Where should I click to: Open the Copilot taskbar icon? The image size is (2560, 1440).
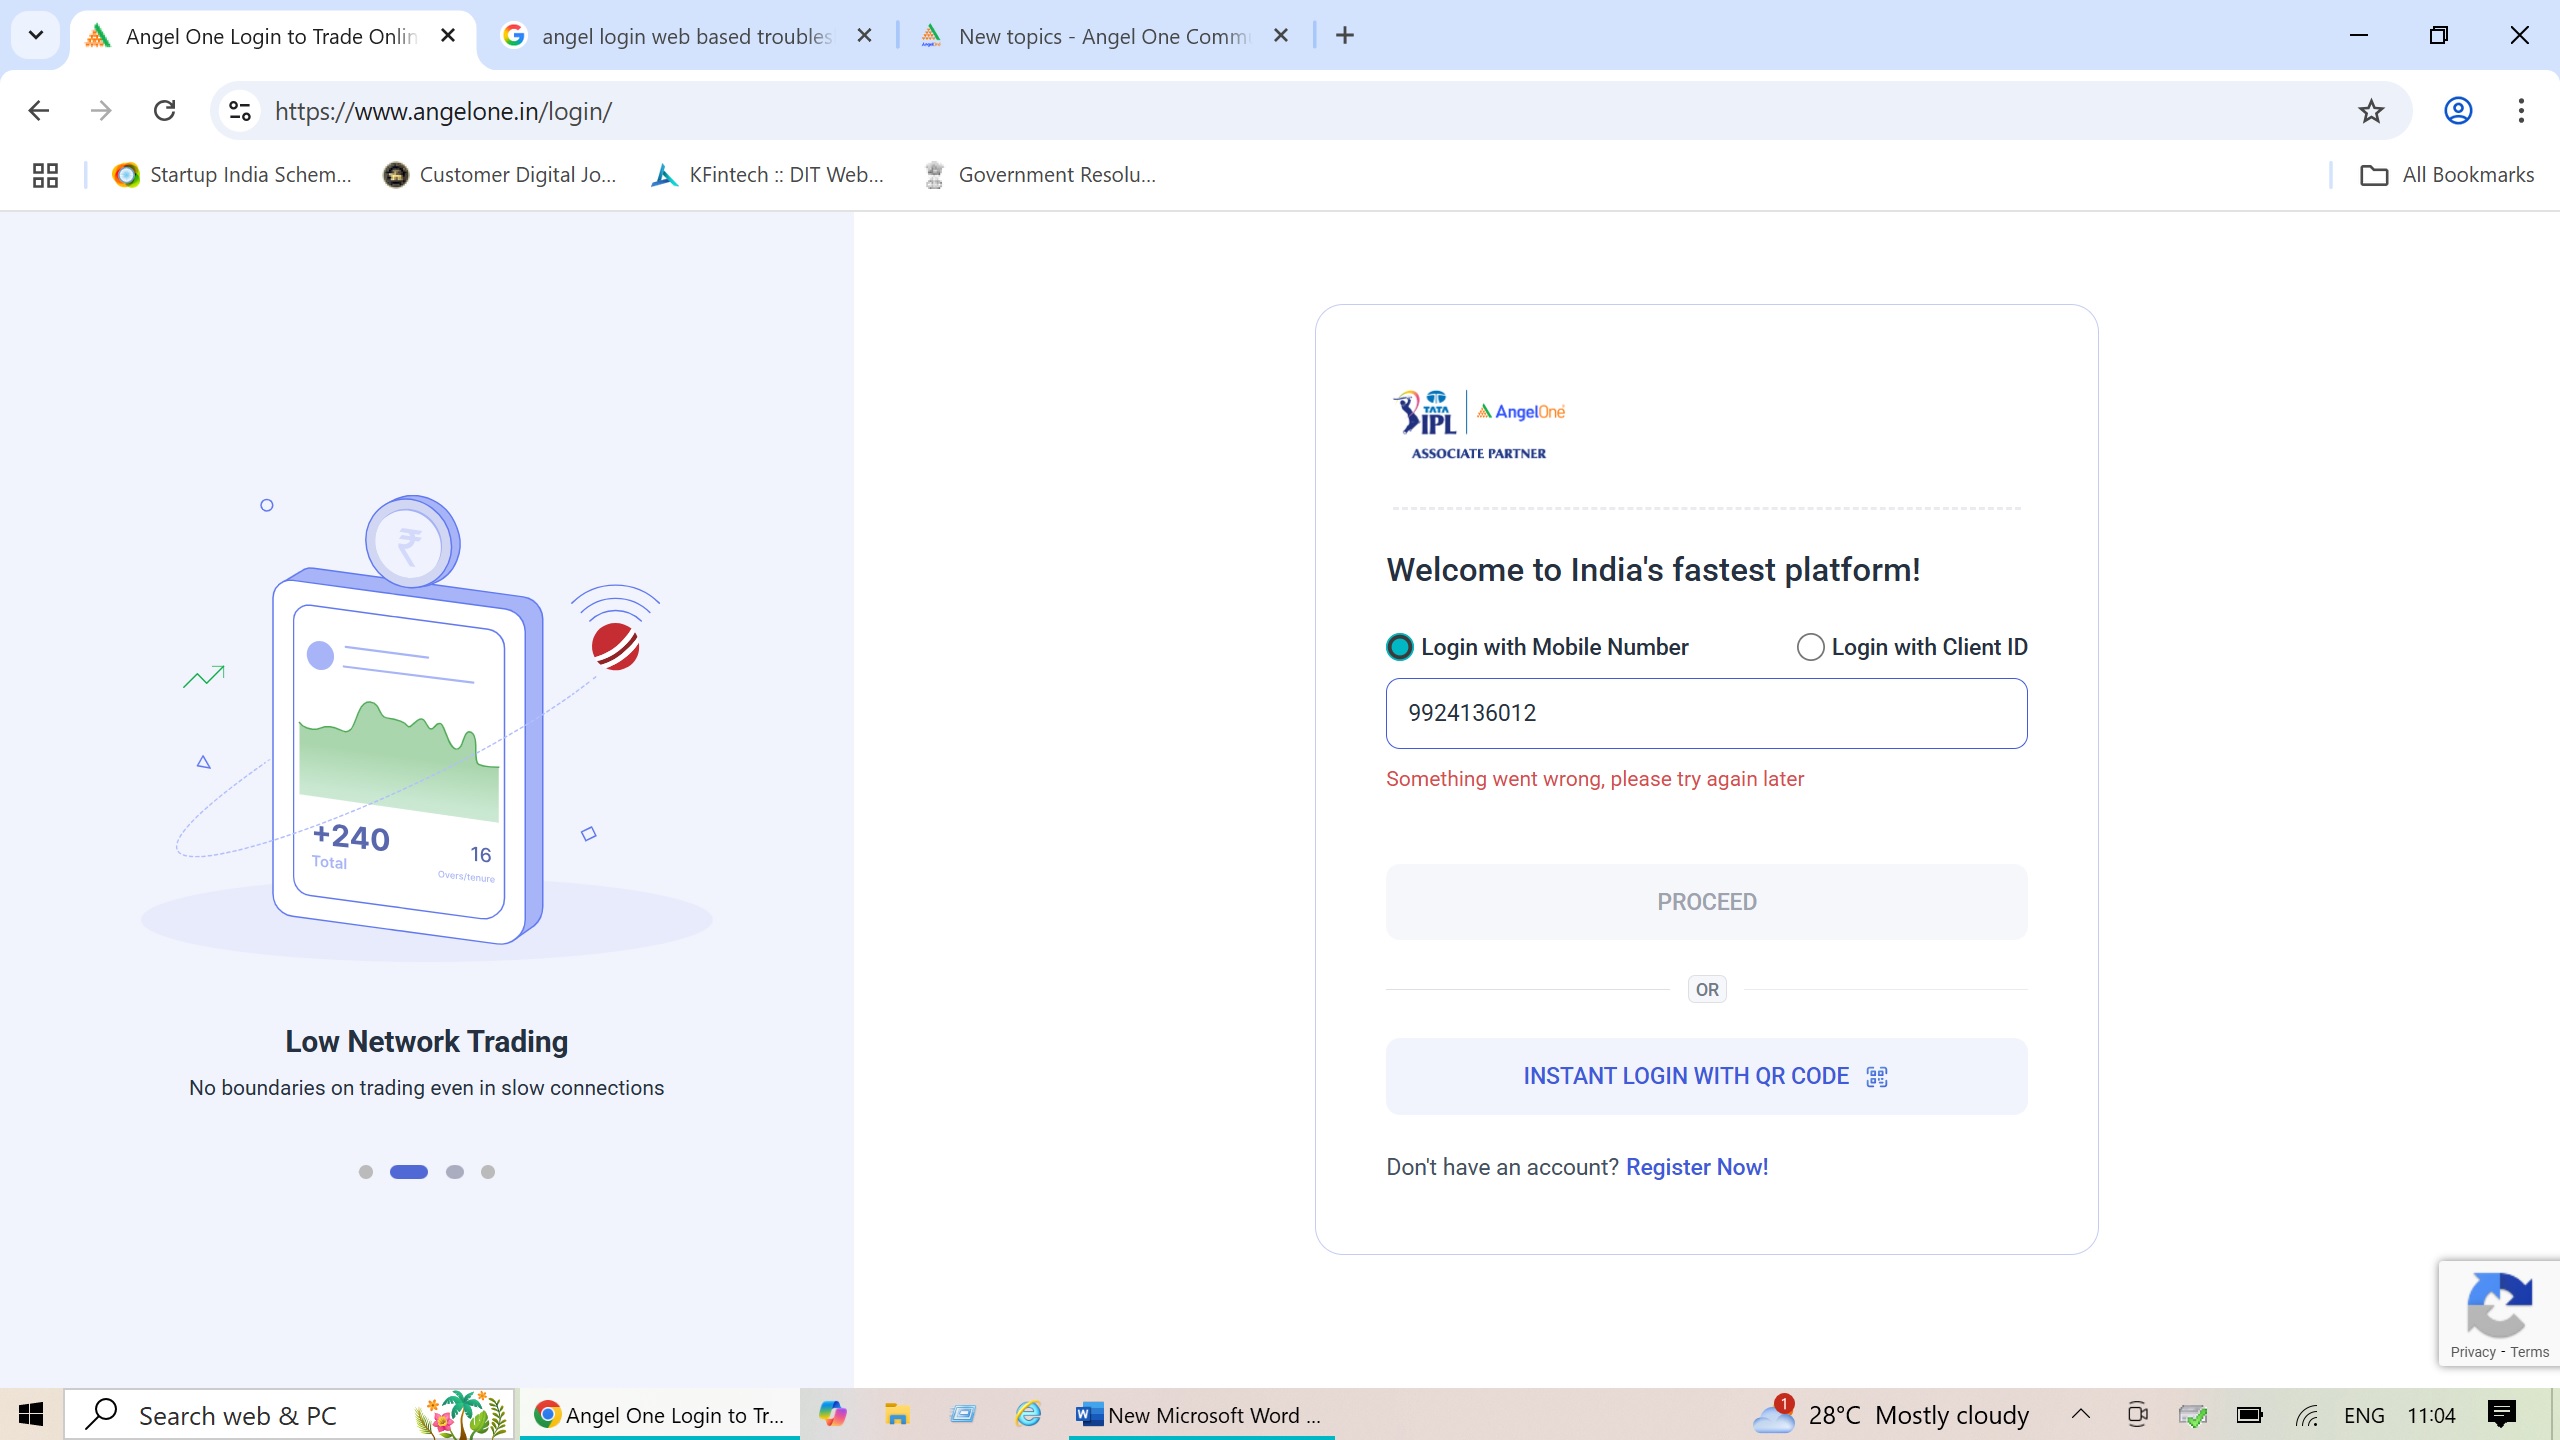[x=832, y=1414]
